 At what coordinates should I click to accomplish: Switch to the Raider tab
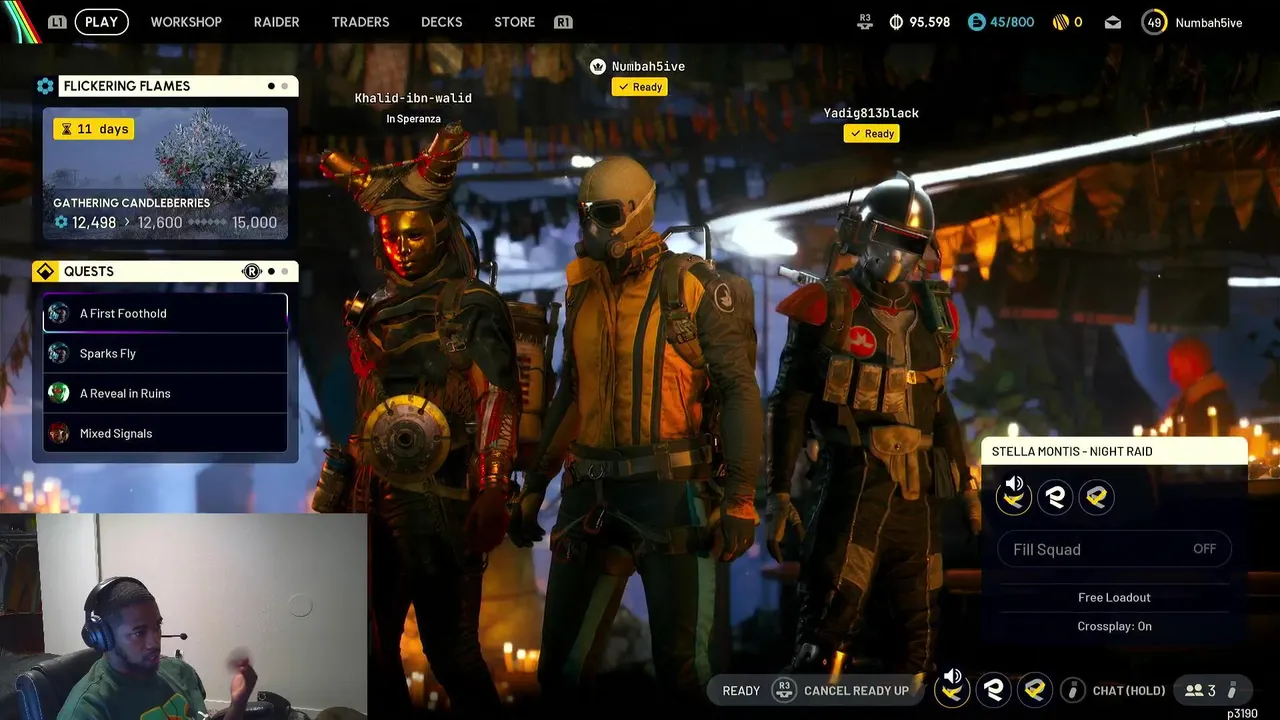[x=276, y=21]
